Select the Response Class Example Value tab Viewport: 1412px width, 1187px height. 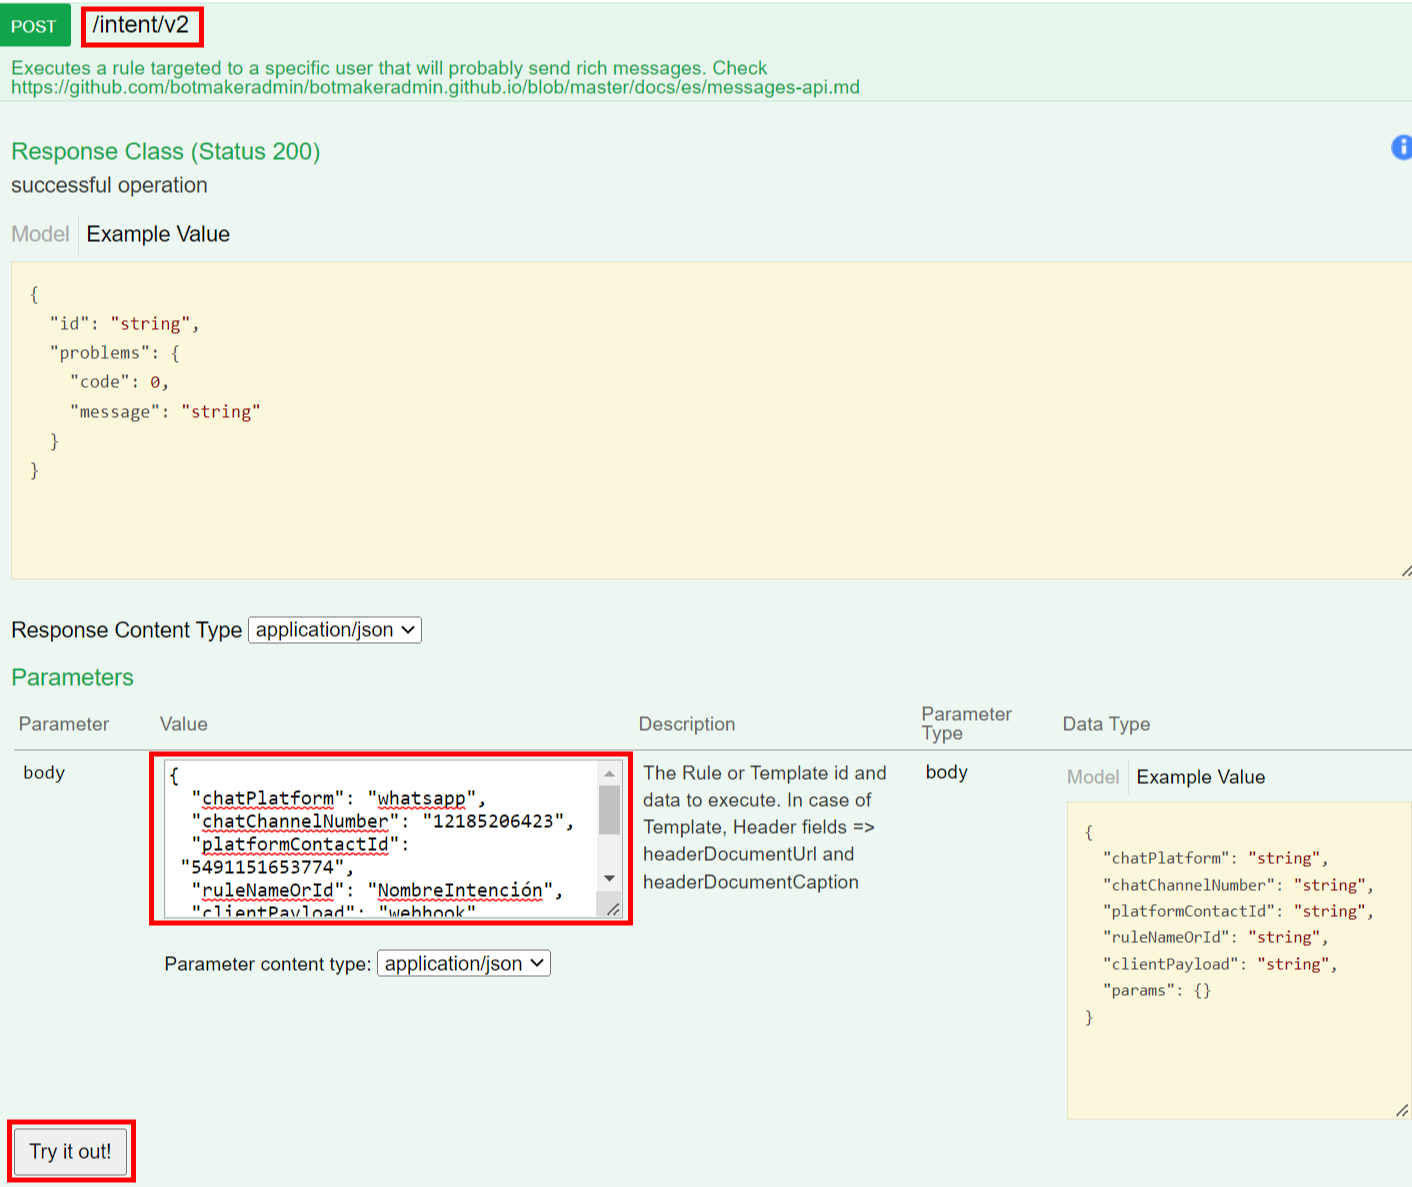click(158, 234)
